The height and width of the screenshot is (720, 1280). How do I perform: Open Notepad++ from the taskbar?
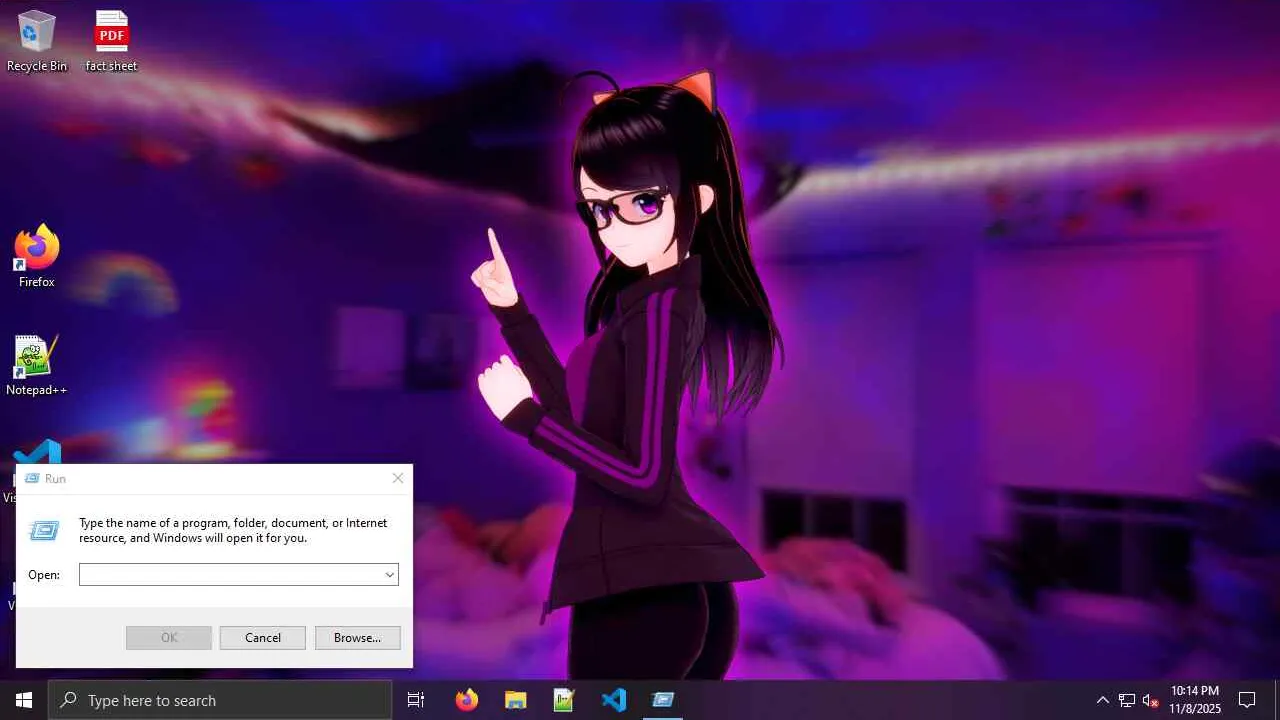[564, 700]
